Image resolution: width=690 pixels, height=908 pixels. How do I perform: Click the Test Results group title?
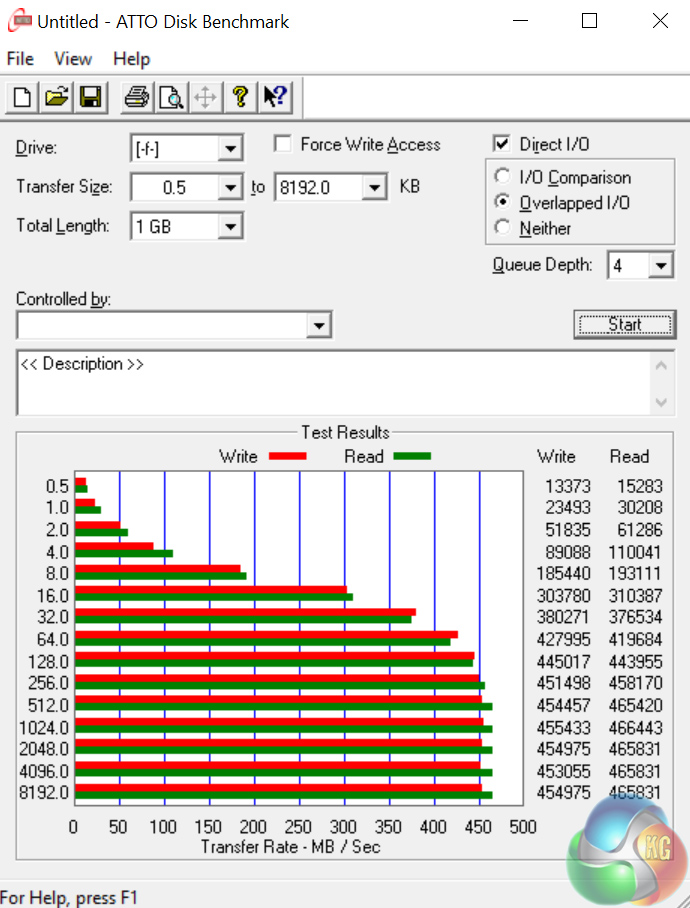pyautogui.click(x=345, y=433)
